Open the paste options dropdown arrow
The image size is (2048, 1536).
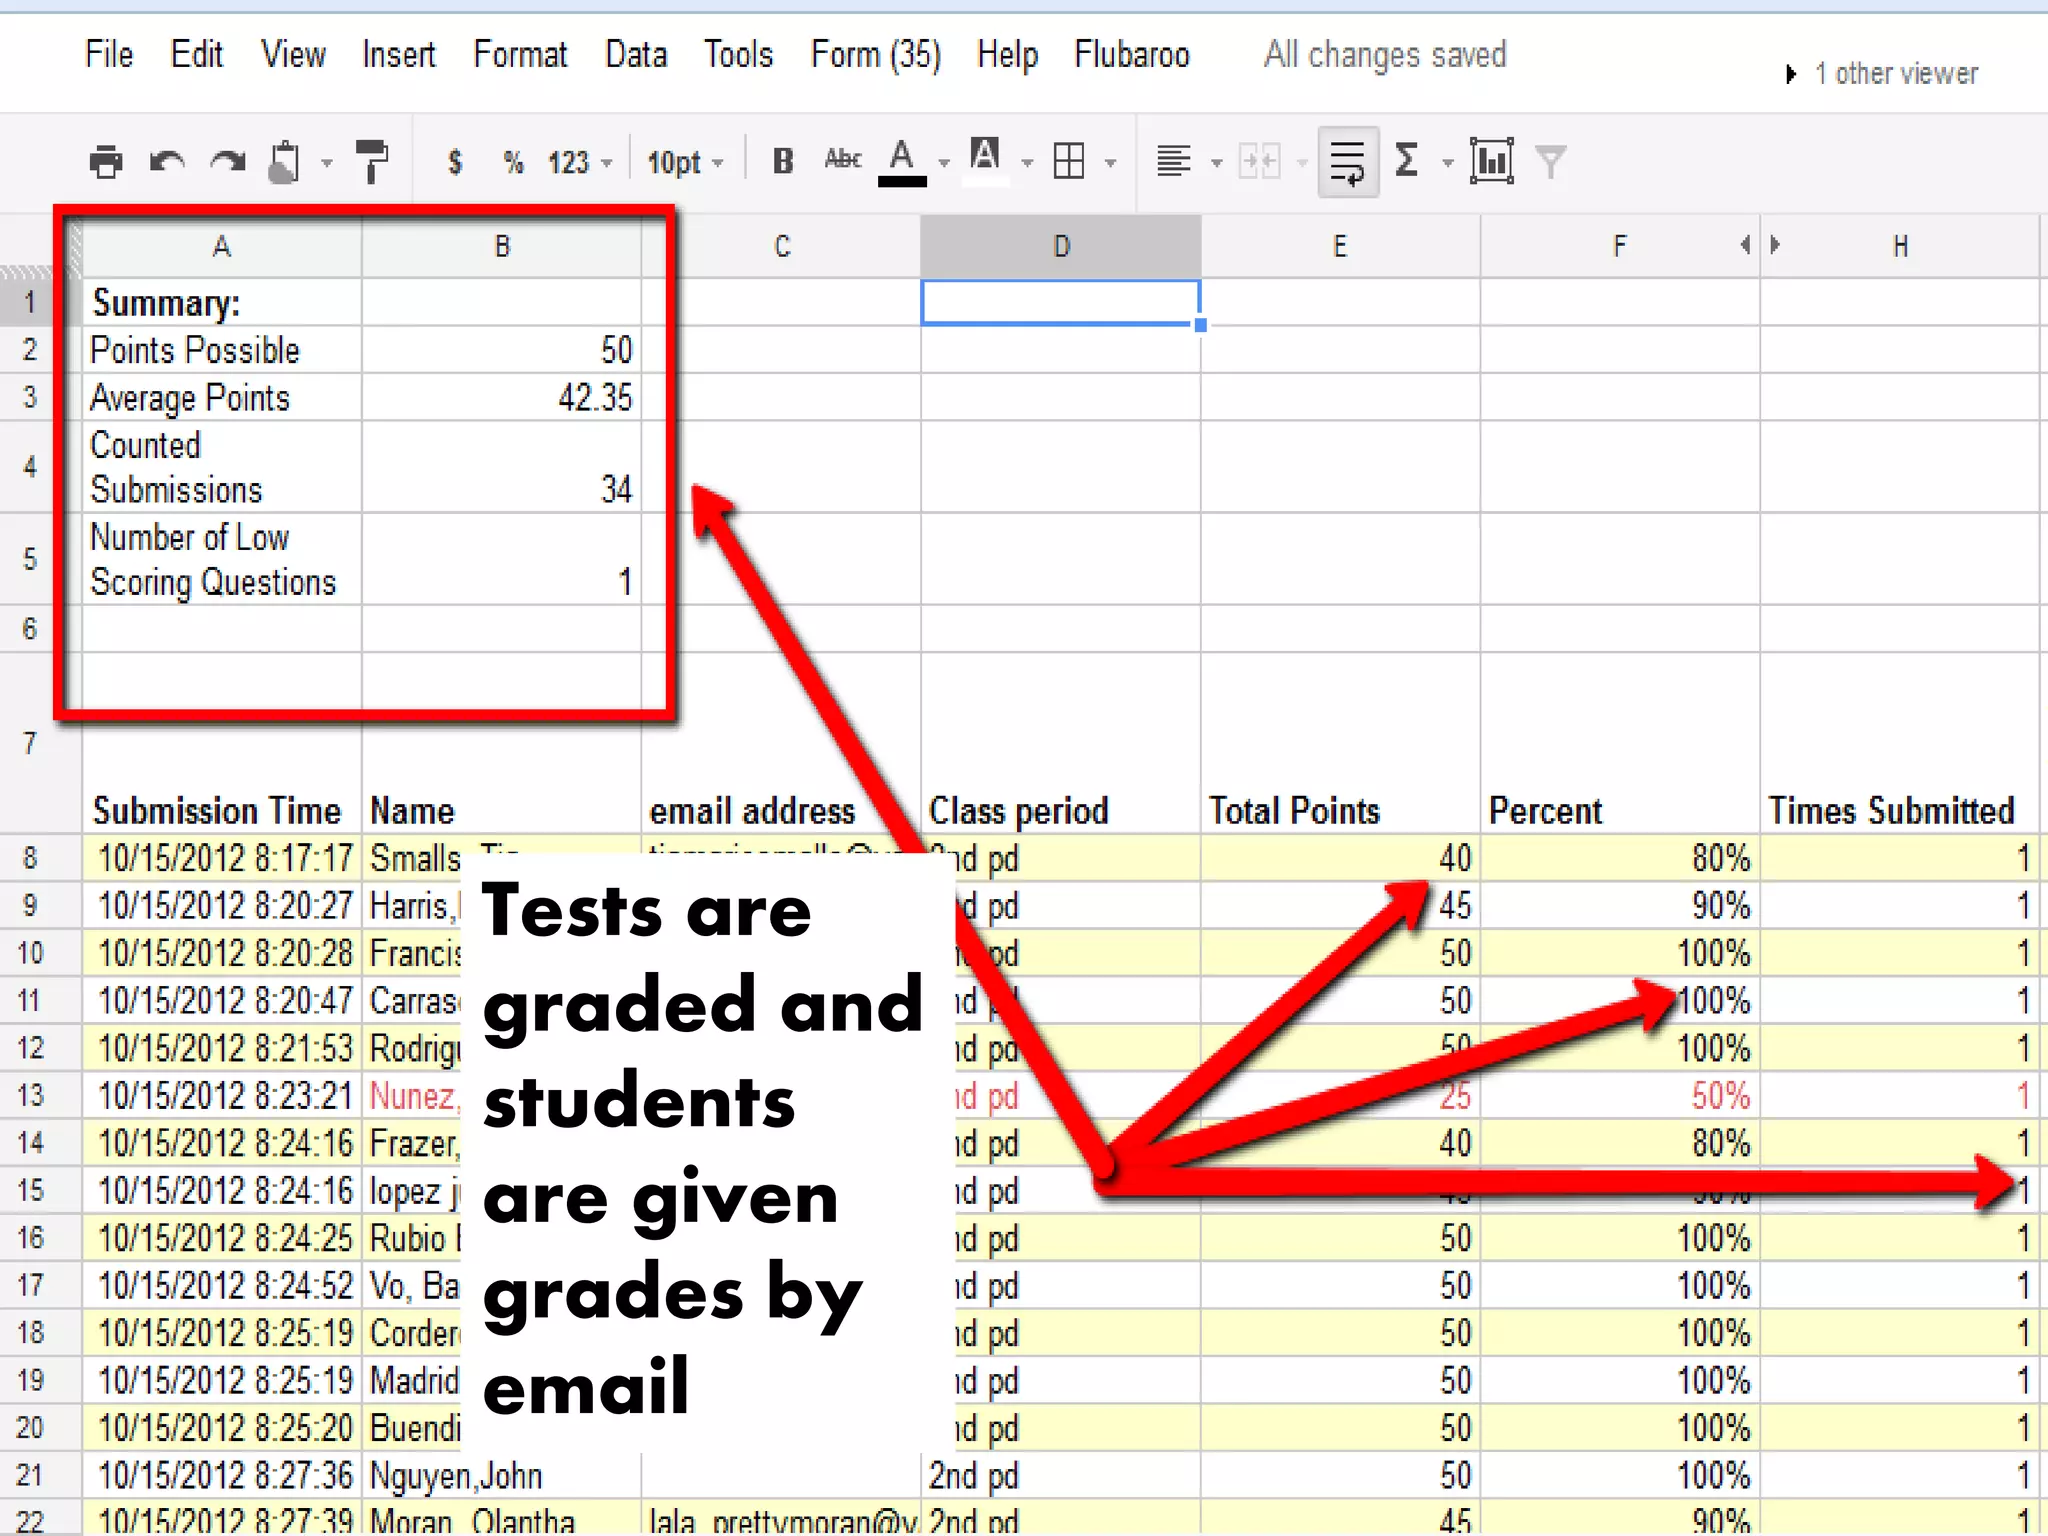326,163
